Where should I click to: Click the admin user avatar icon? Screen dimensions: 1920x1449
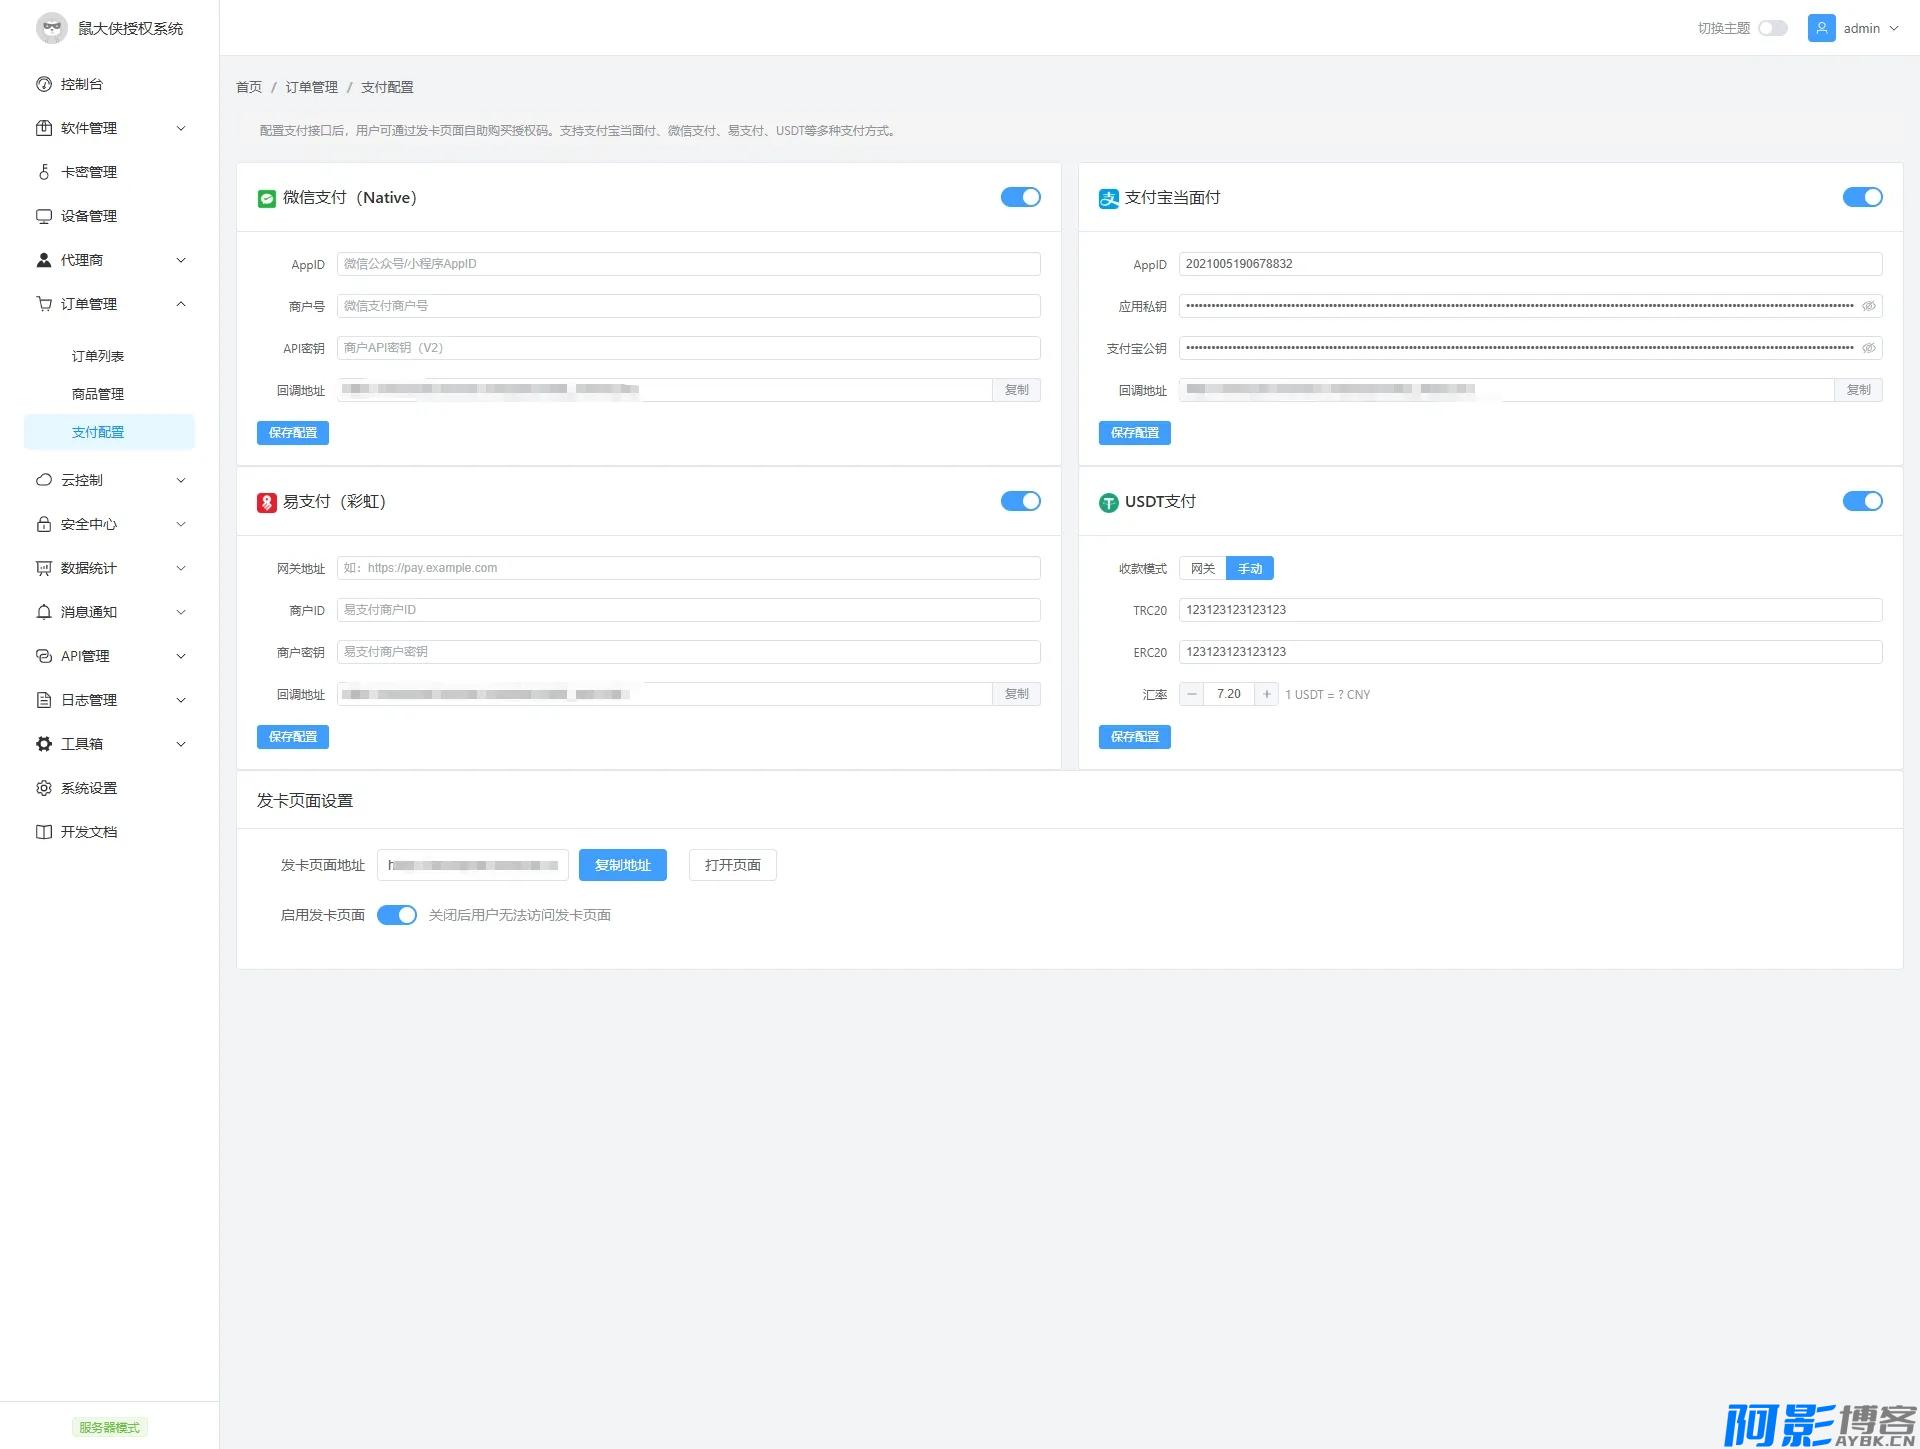click(1821, 28)
